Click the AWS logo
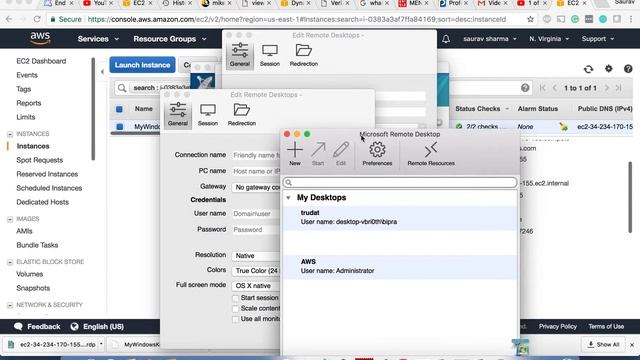Image resolution: width=640 pixels, height=360 pixels. click(x=40, y=38)
